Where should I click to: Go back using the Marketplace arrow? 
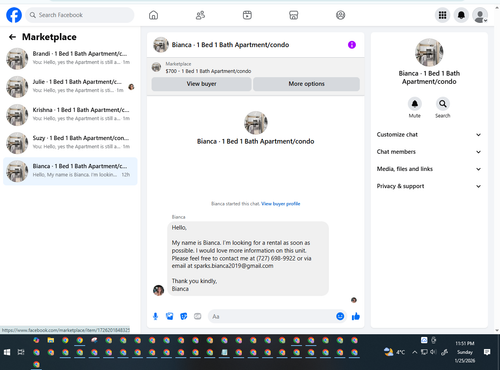[12, 37]
